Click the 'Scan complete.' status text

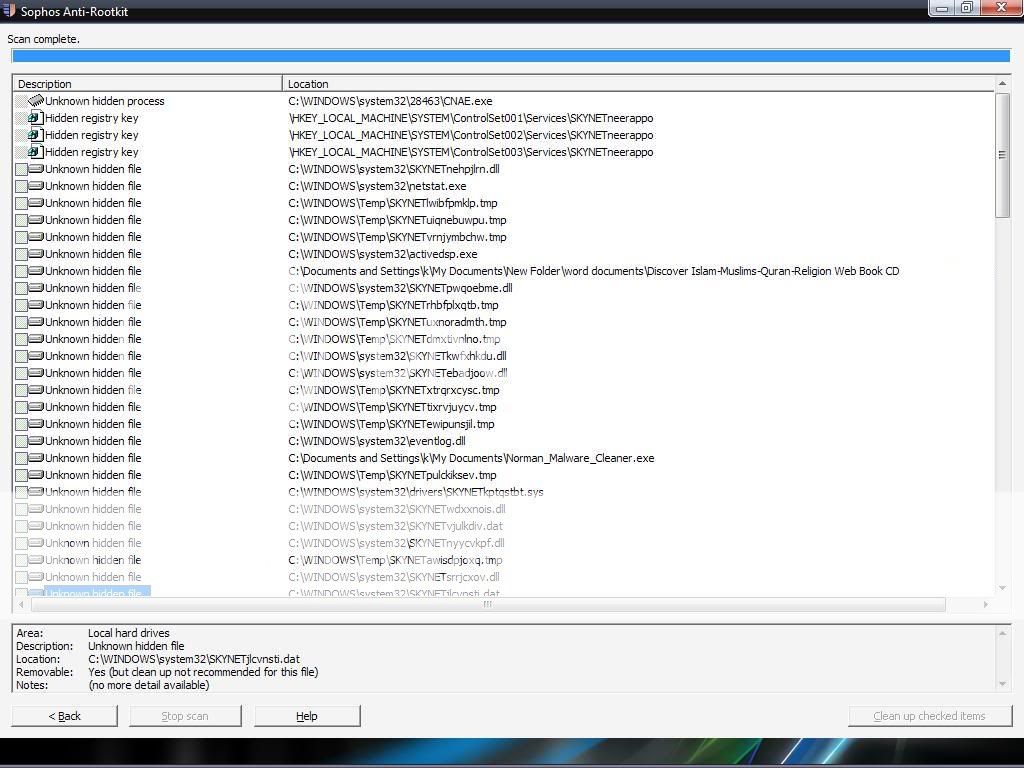pos(44,39)
